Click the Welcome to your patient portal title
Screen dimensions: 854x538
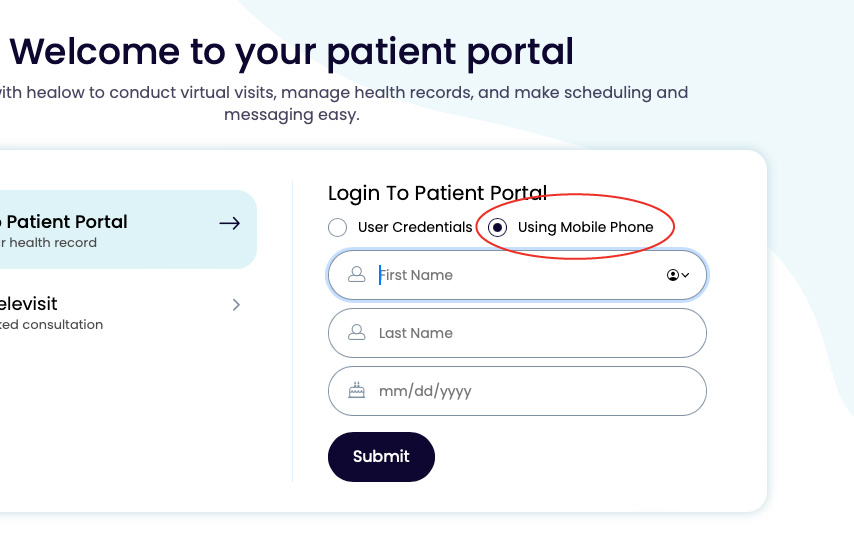(291, 52)
